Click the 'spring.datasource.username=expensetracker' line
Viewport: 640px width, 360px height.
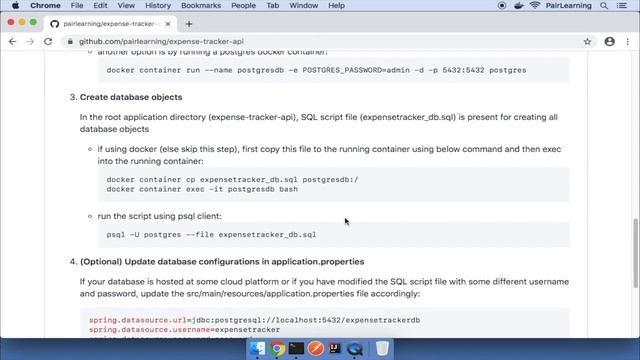(x=184, y=329)
